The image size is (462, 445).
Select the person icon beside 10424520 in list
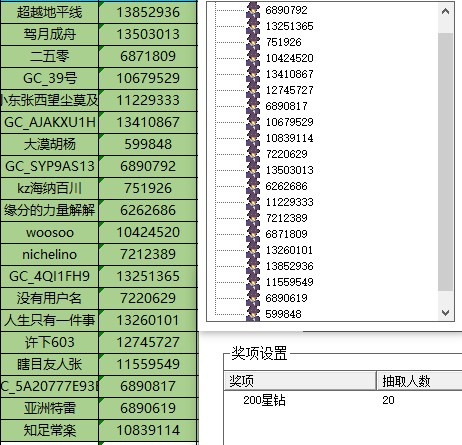pyautogui.click(x=253, y=58)
